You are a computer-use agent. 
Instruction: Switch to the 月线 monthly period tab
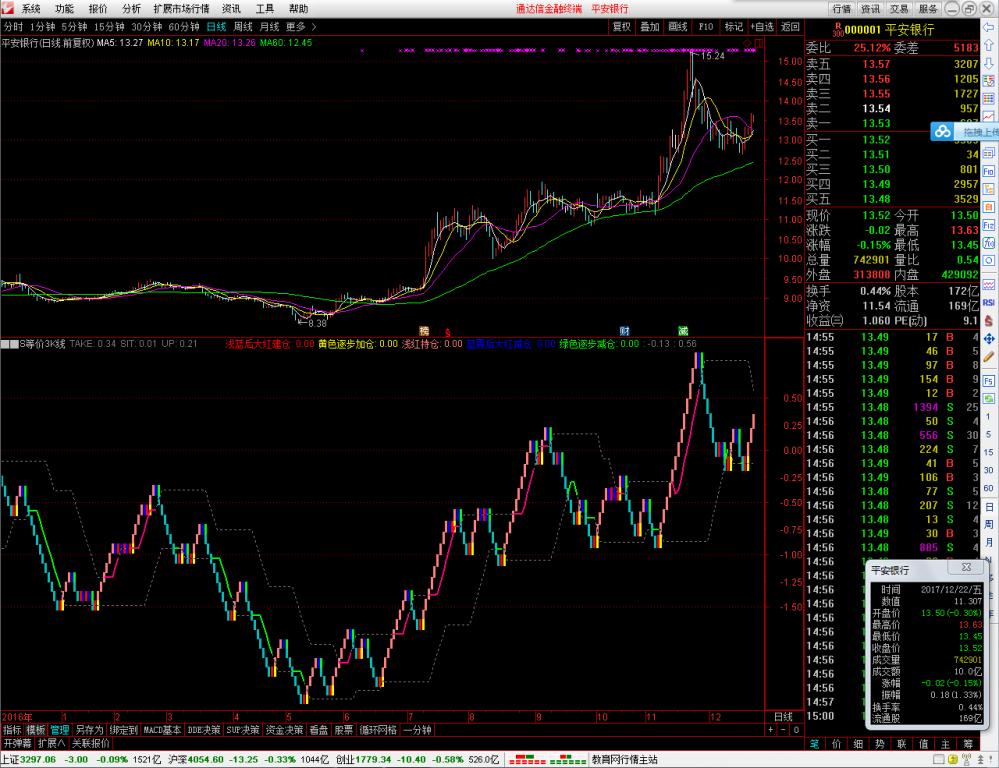point(270,27)
